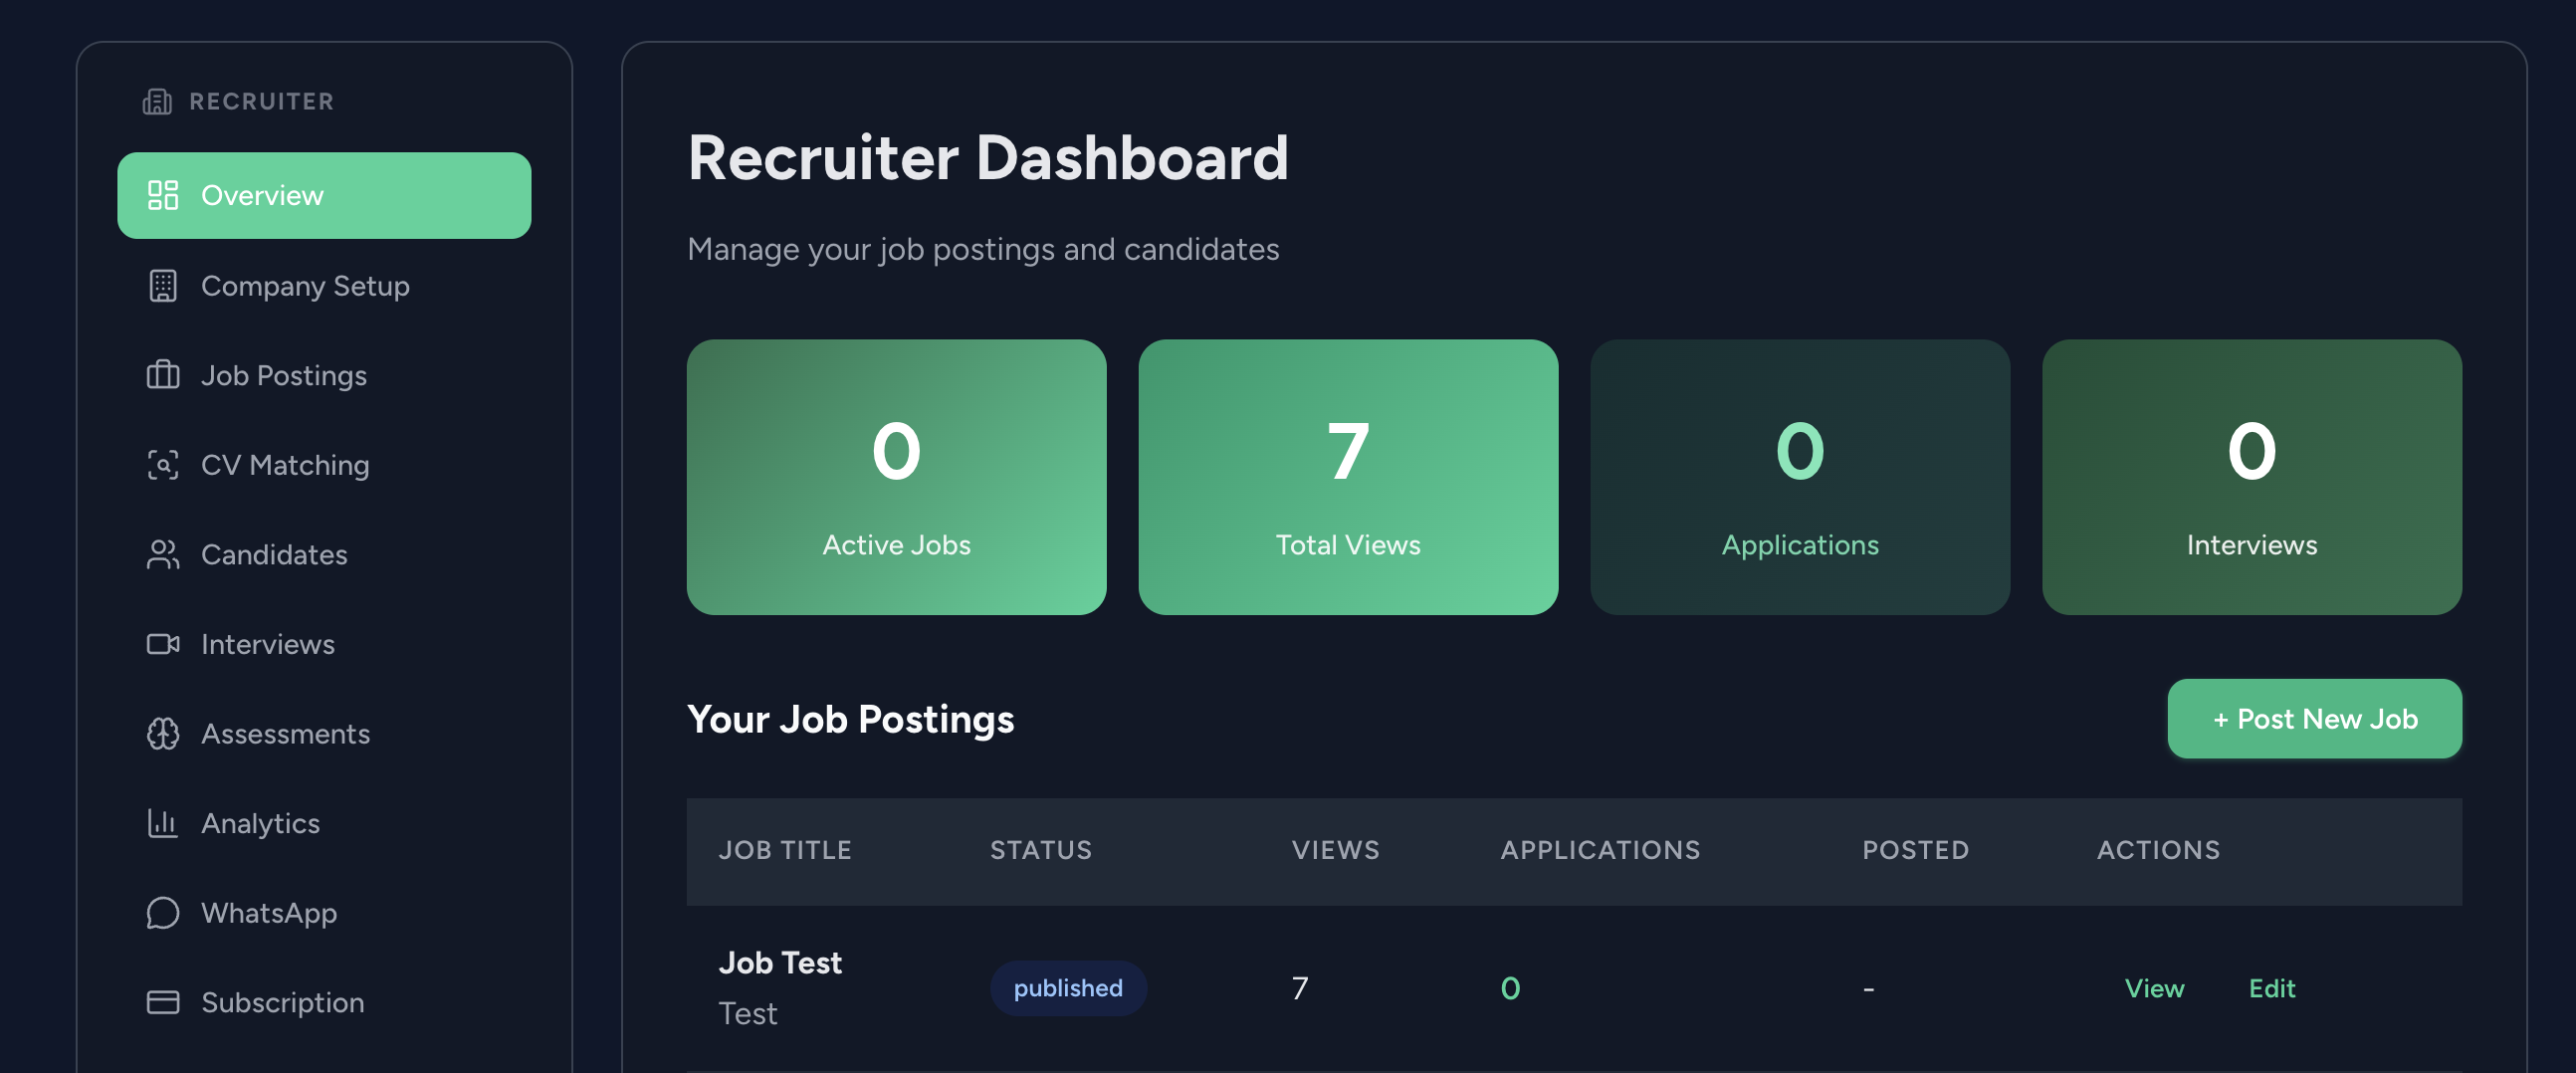The height and width of the screenshot is (1073, 2576).
Task: Select the Interviews video camera icon
Action: pyautogui.click(x=162, y=644)
